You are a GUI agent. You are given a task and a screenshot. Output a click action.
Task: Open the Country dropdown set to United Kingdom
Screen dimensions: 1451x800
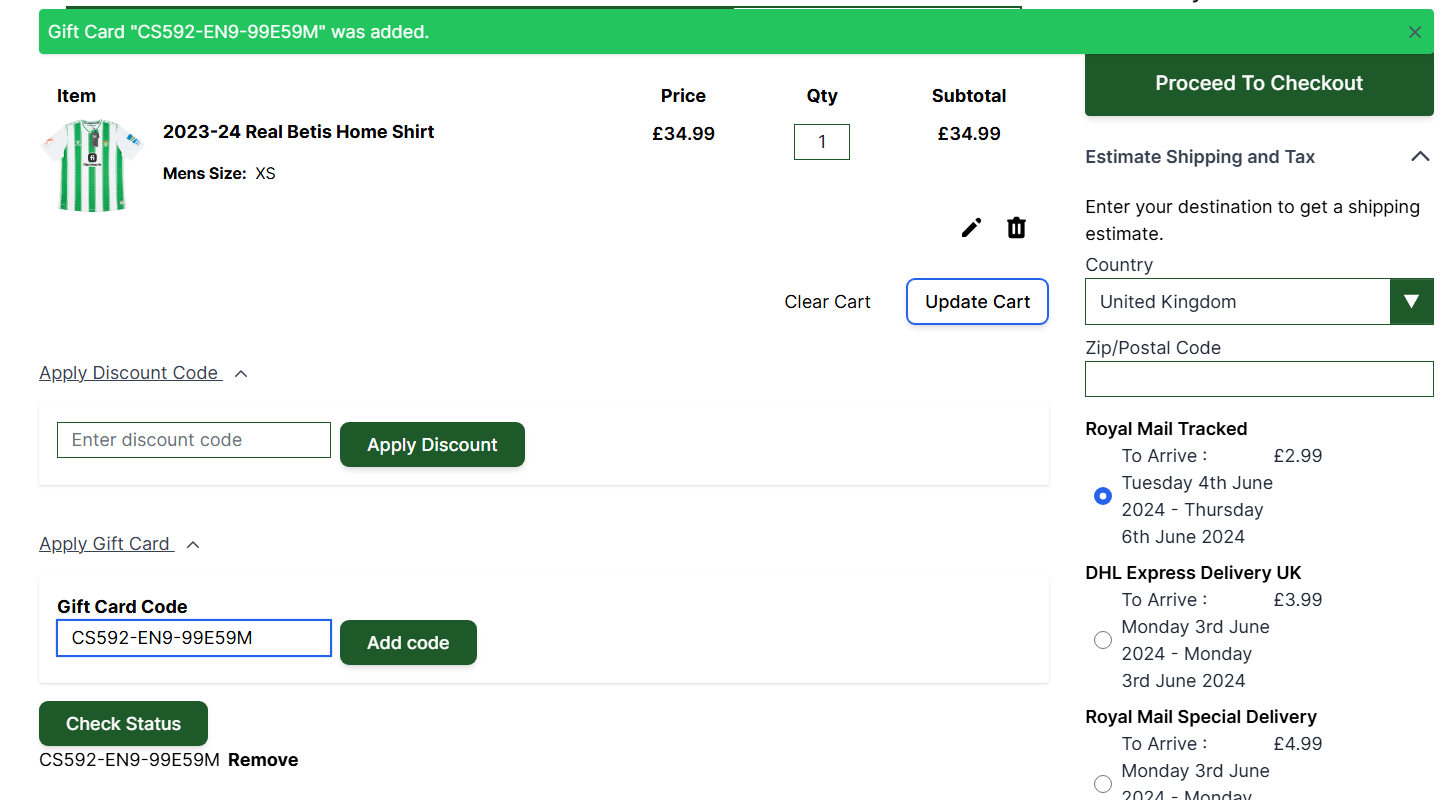click(1259, 301)
